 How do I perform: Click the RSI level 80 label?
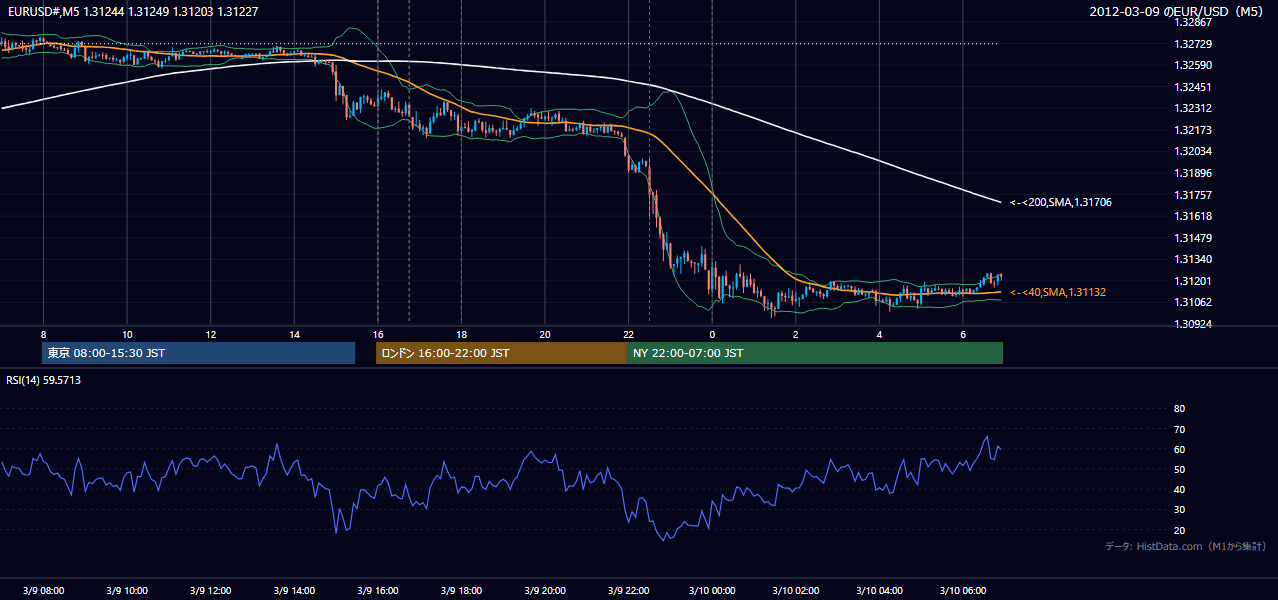click(x=1179, y=409)
